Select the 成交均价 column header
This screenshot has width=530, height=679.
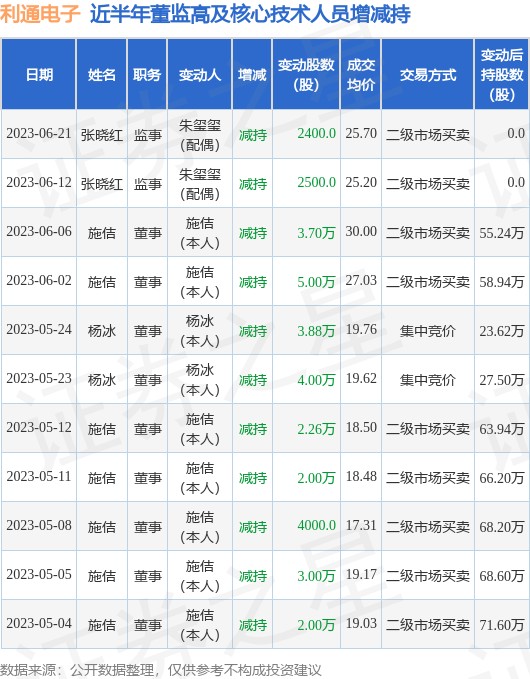click(x=361, y=74)
